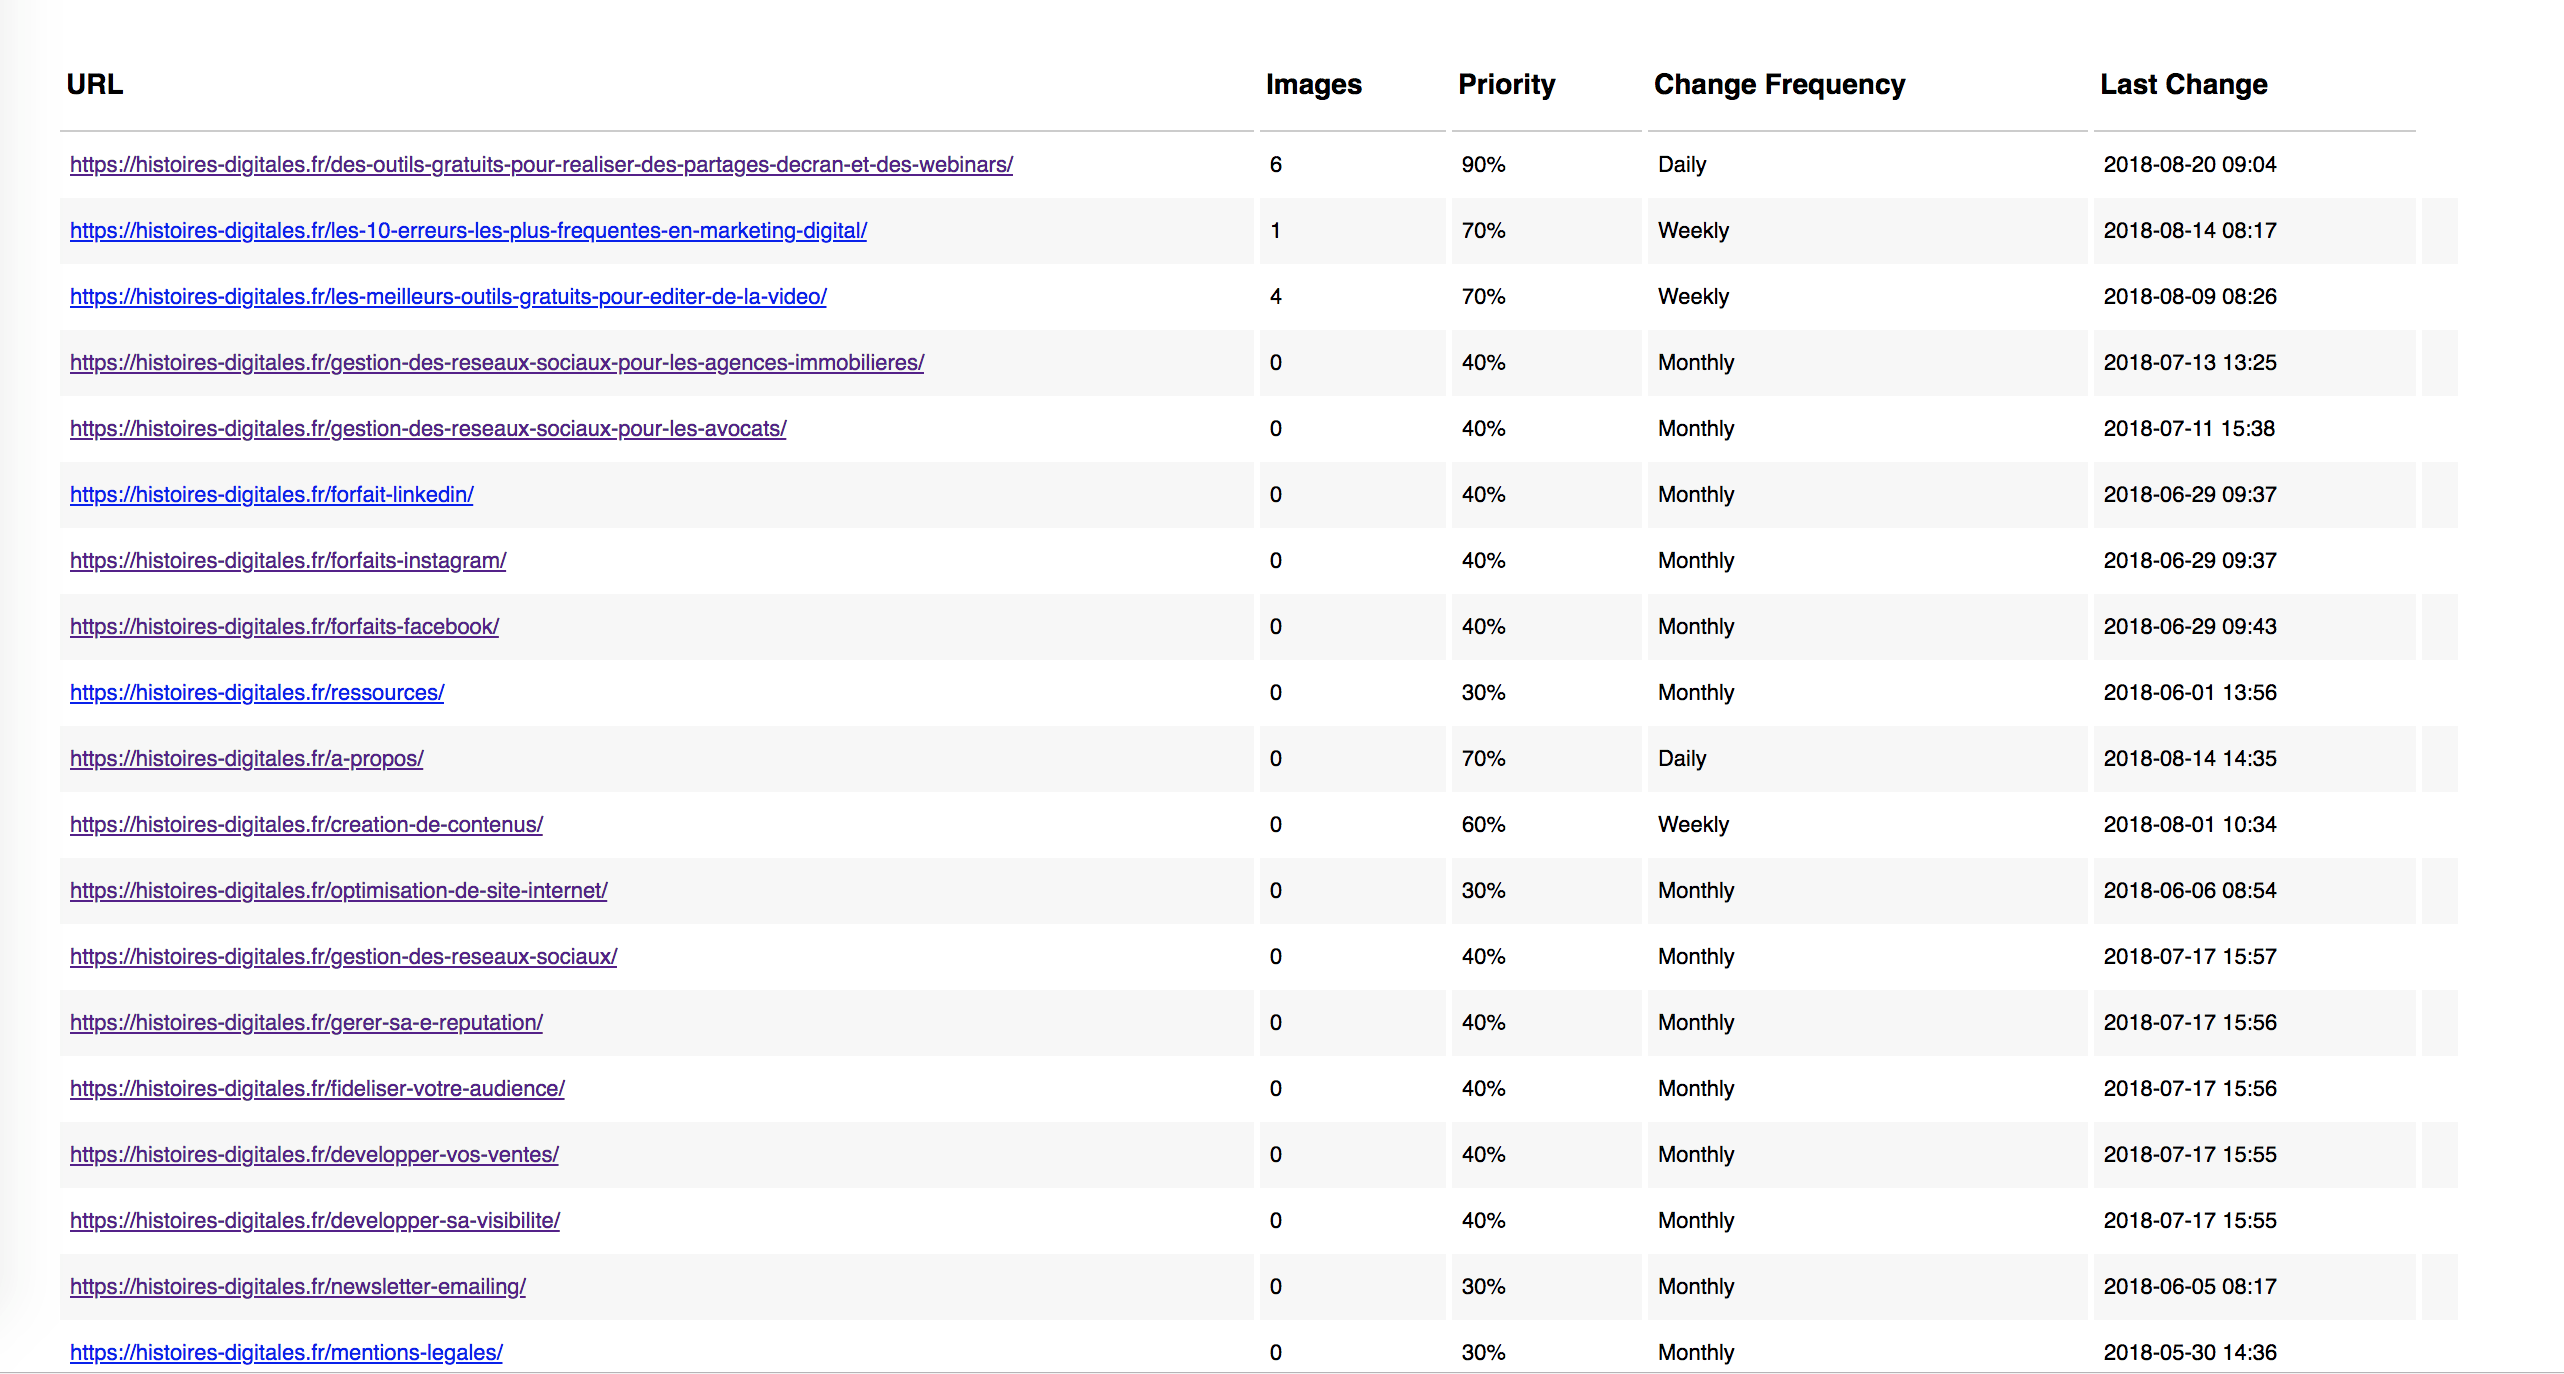Click the date 2018-08-14 14:35
The width and height of the screenshot is (2564, 1374).
[2190, 758]
